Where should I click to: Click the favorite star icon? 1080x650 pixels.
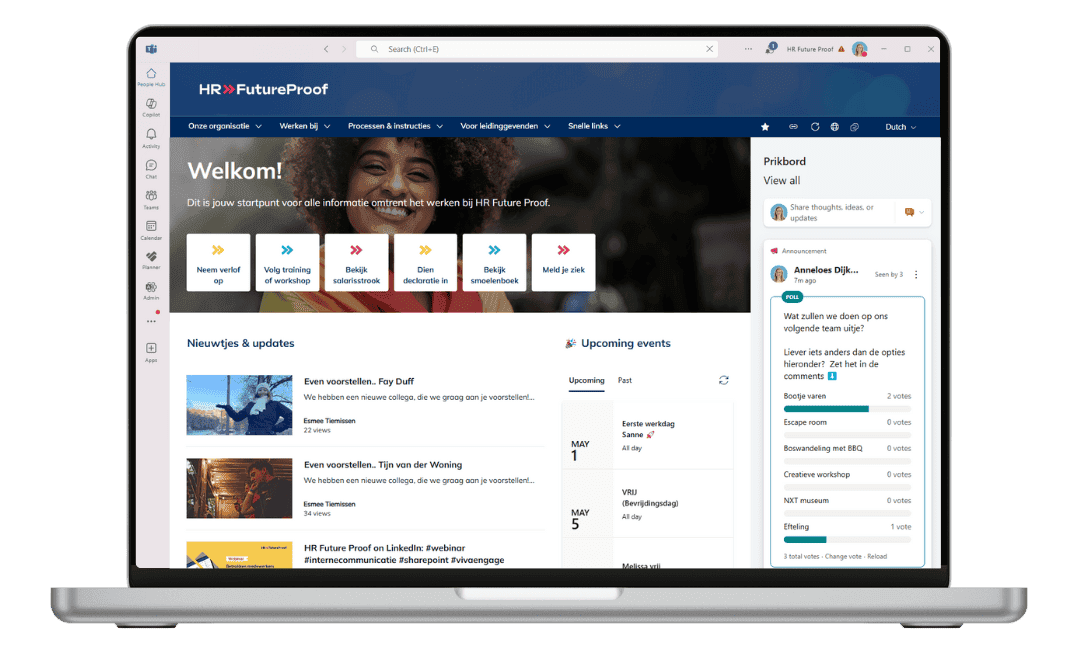pyautogui.click(x=765, y=127)
